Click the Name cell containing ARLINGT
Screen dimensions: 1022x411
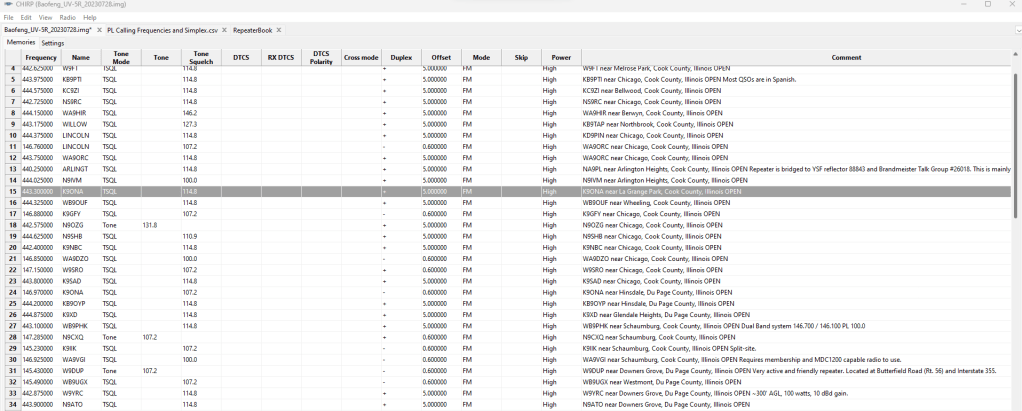point(80,169)
